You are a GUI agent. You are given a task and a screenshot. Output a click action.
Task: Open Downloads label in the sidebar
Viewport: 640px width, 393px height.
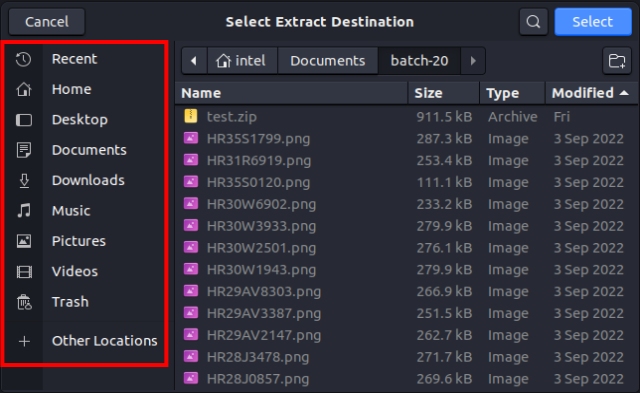[x=88, y=180]
